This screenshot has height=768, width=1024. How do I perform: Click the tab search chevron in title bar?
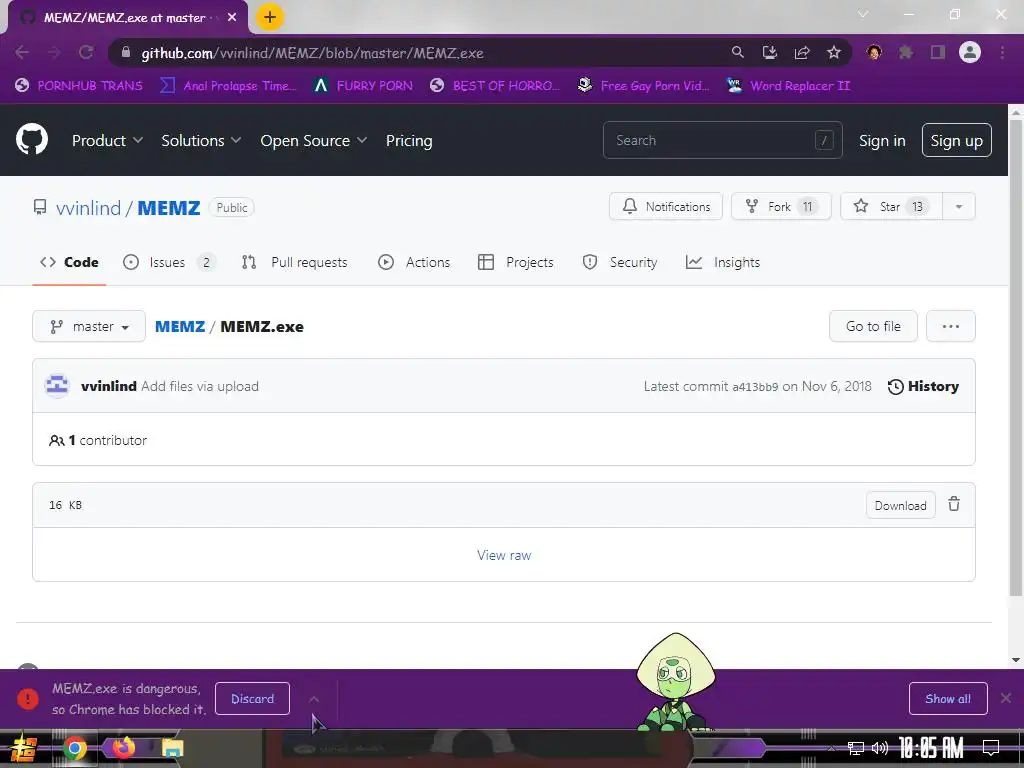(x=863, y=14)
